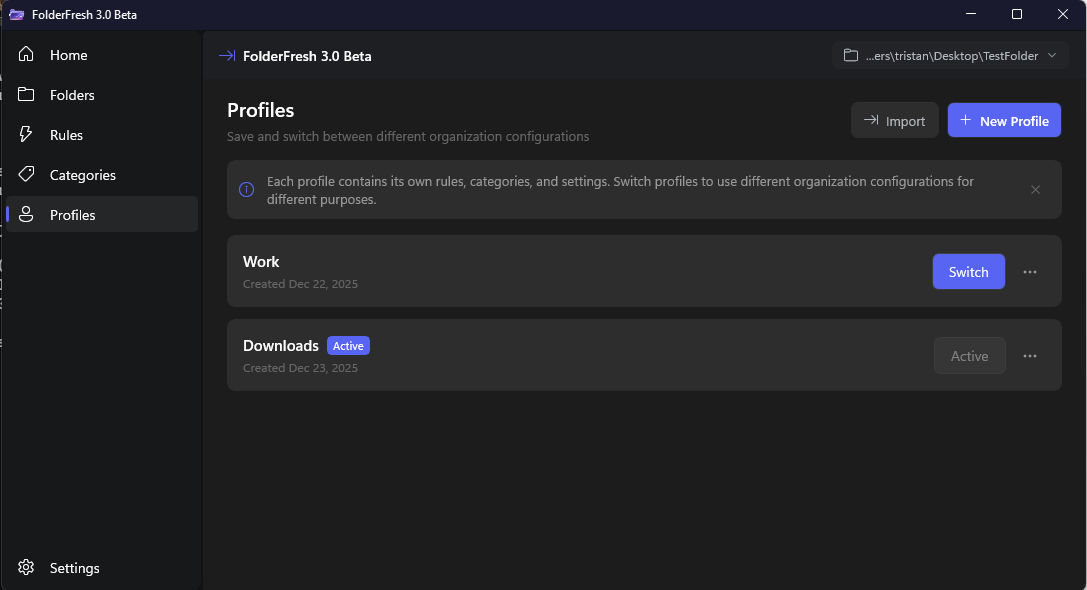This screenshot has height=590, width=1087.
Task: Open more options for Downloads profile
Action: [x=1030, y=356]
